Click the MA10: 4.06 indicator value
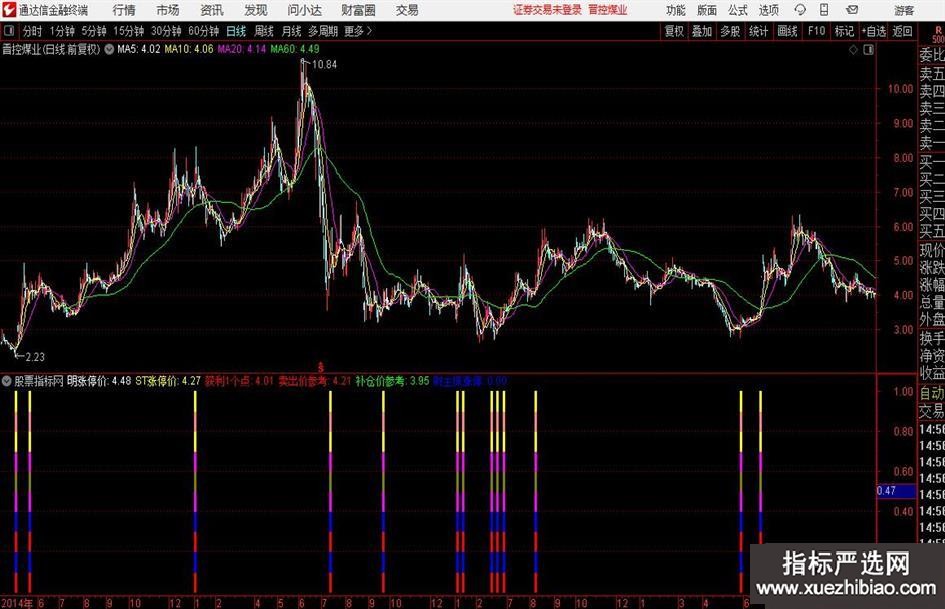Viewport: 945px width, 609px height. [189, 49]
